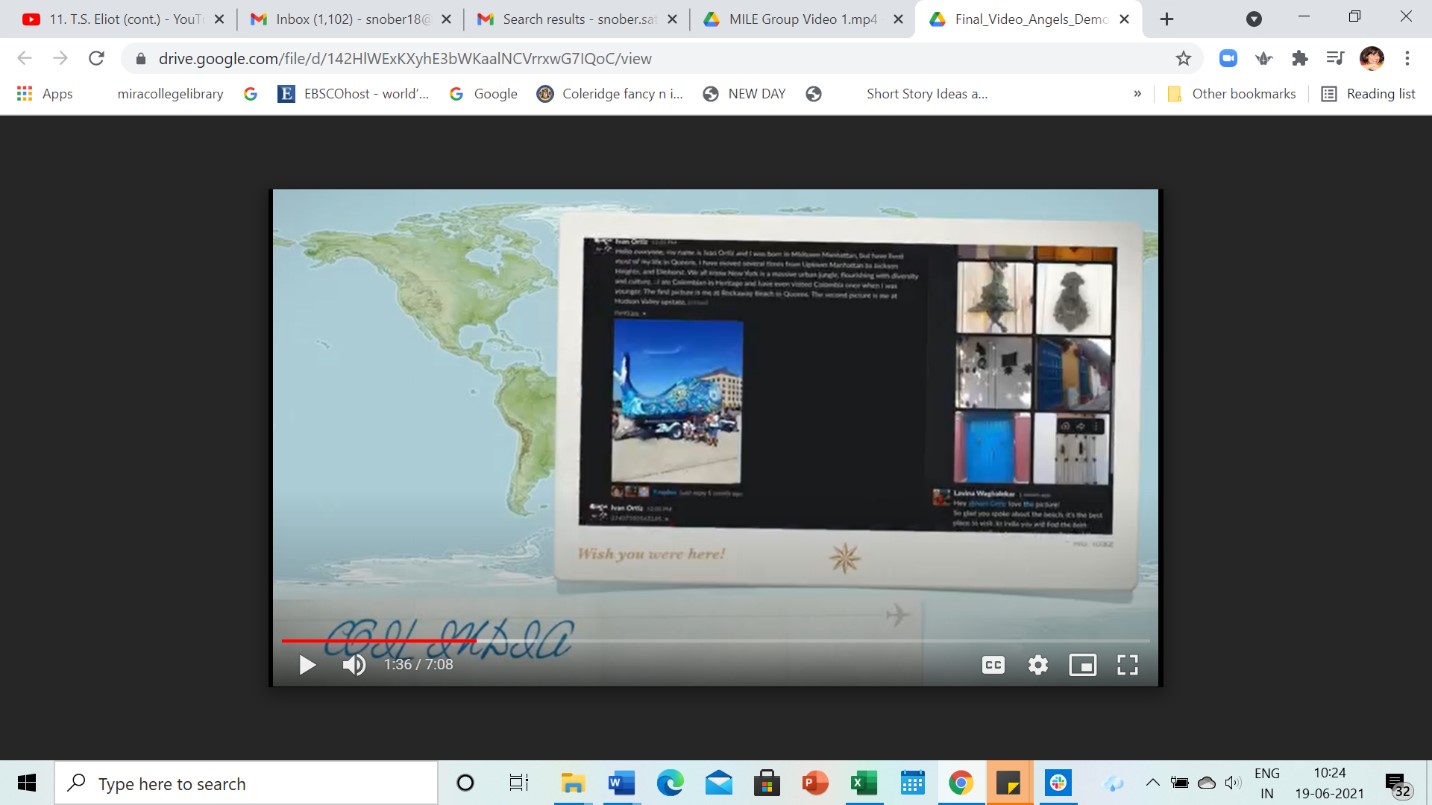Enter fullscreen video mode
Screen dimensions: 1432x805
[x=1127, y=665]
